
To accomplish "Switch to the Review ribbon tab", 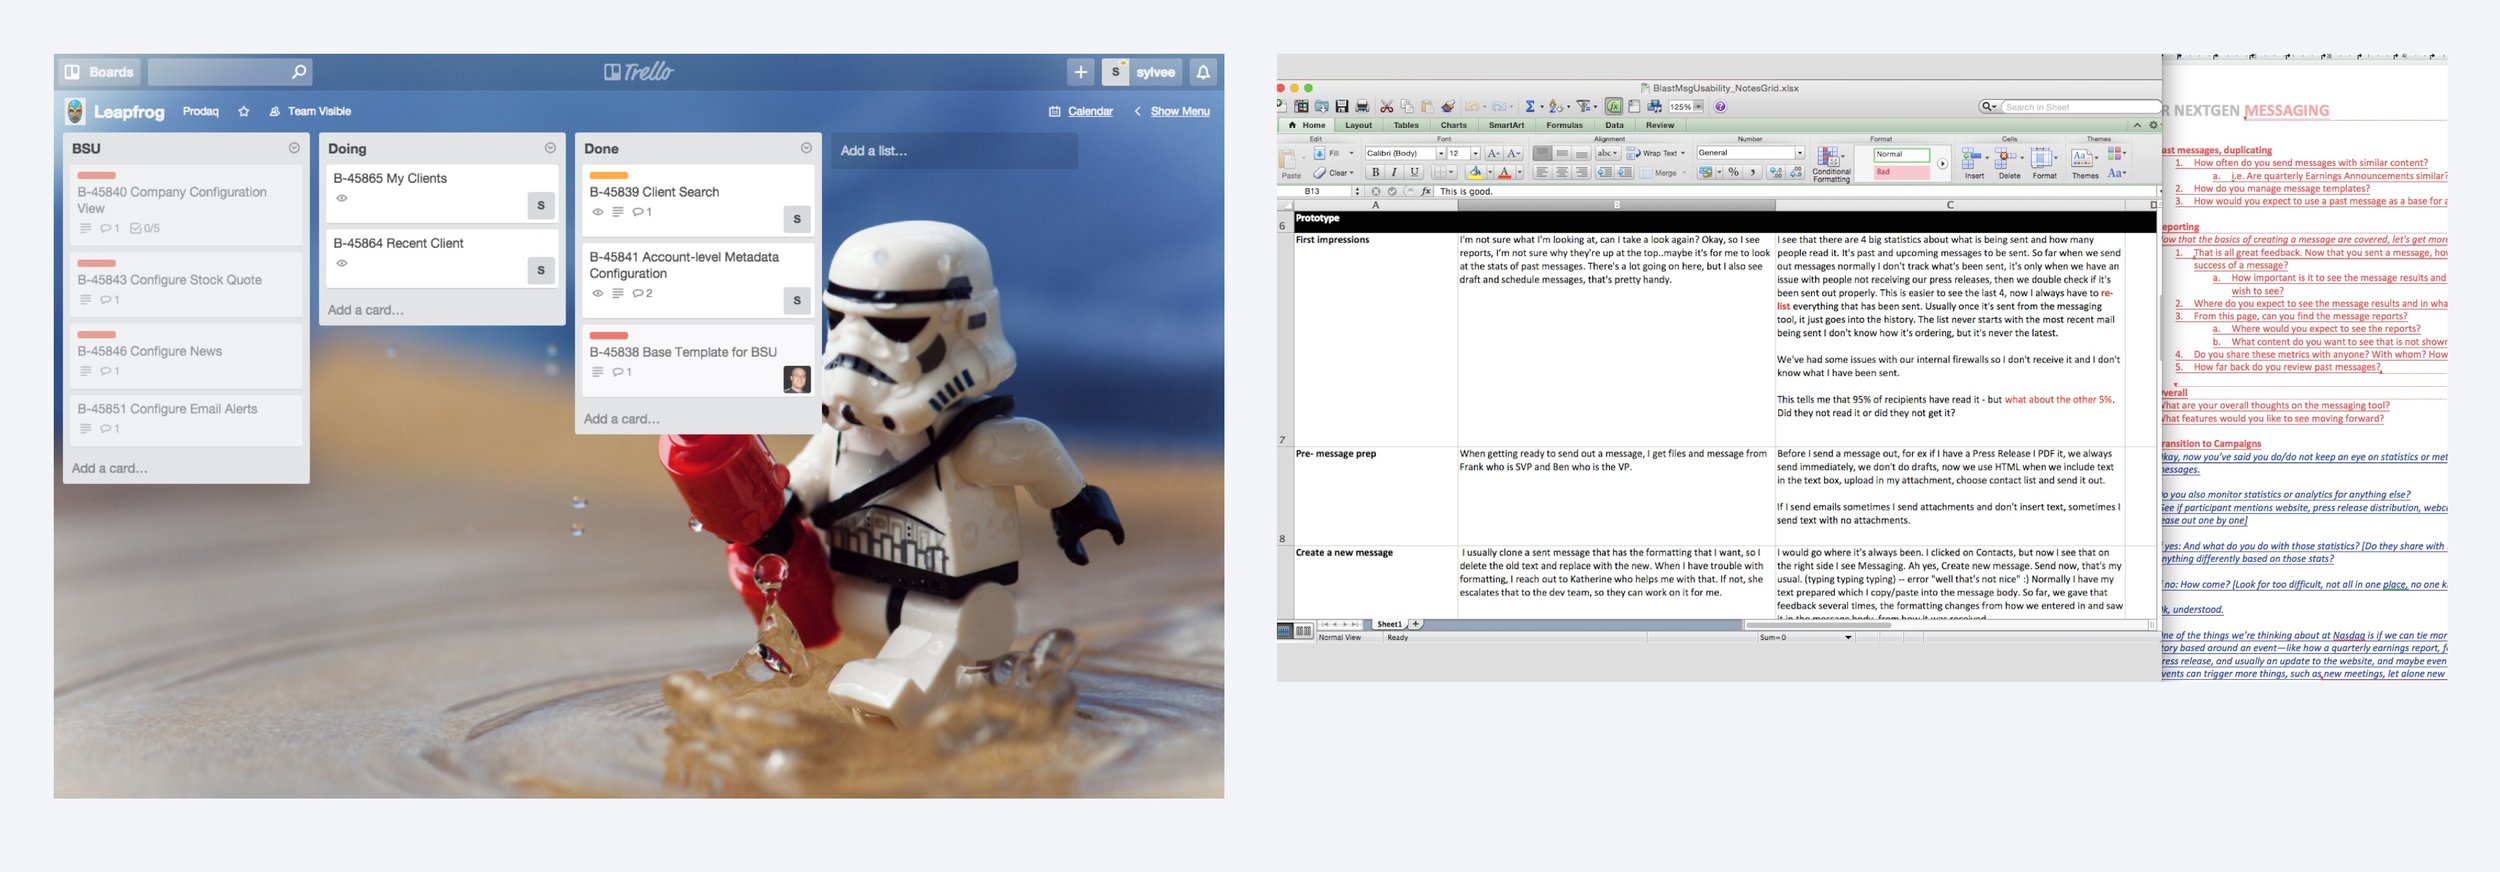I will 1660,125.
